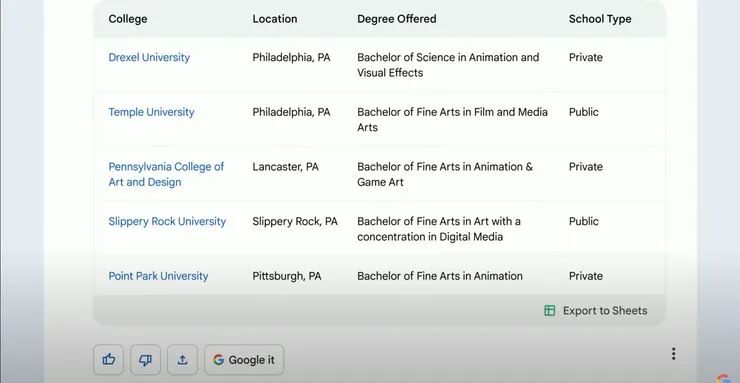740x383 pixels.
Task: Open the Slippery Rock University link
Action: (x=167, y=222)
